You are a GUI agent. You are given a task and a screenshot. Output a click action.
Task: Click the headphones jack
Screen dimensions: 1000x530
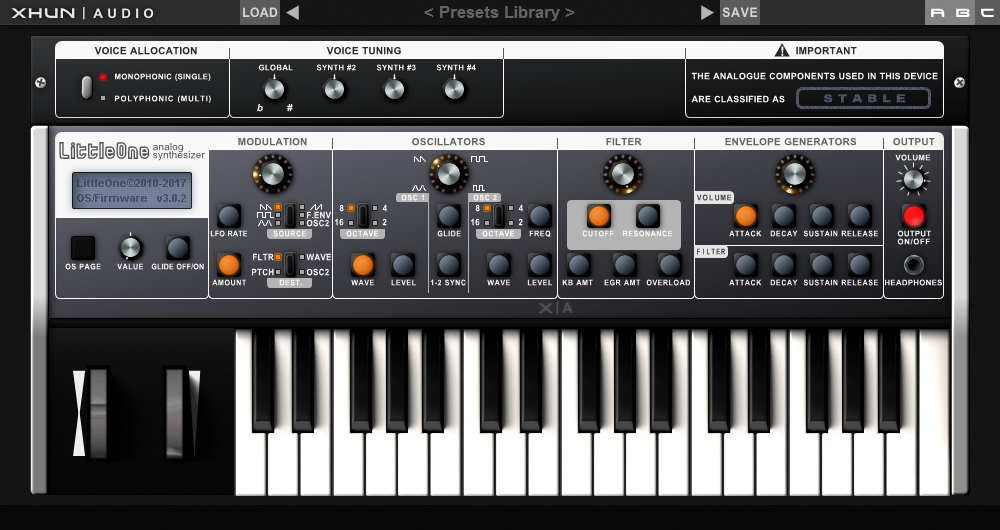pos(913,265)
